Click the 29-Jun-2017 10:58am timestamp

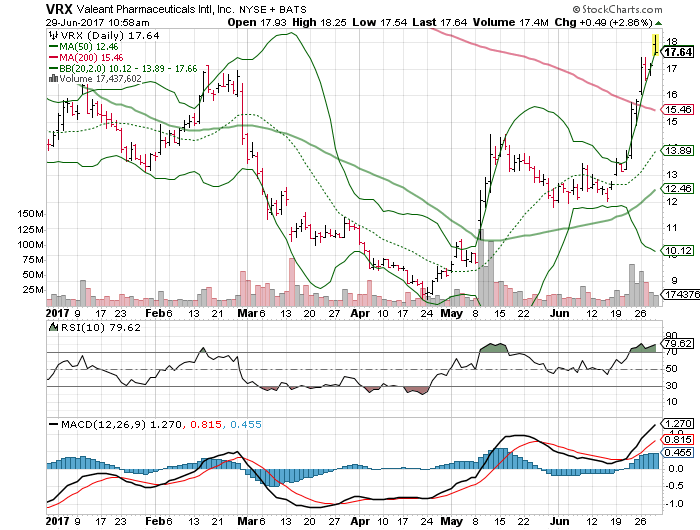click(97, 23)
